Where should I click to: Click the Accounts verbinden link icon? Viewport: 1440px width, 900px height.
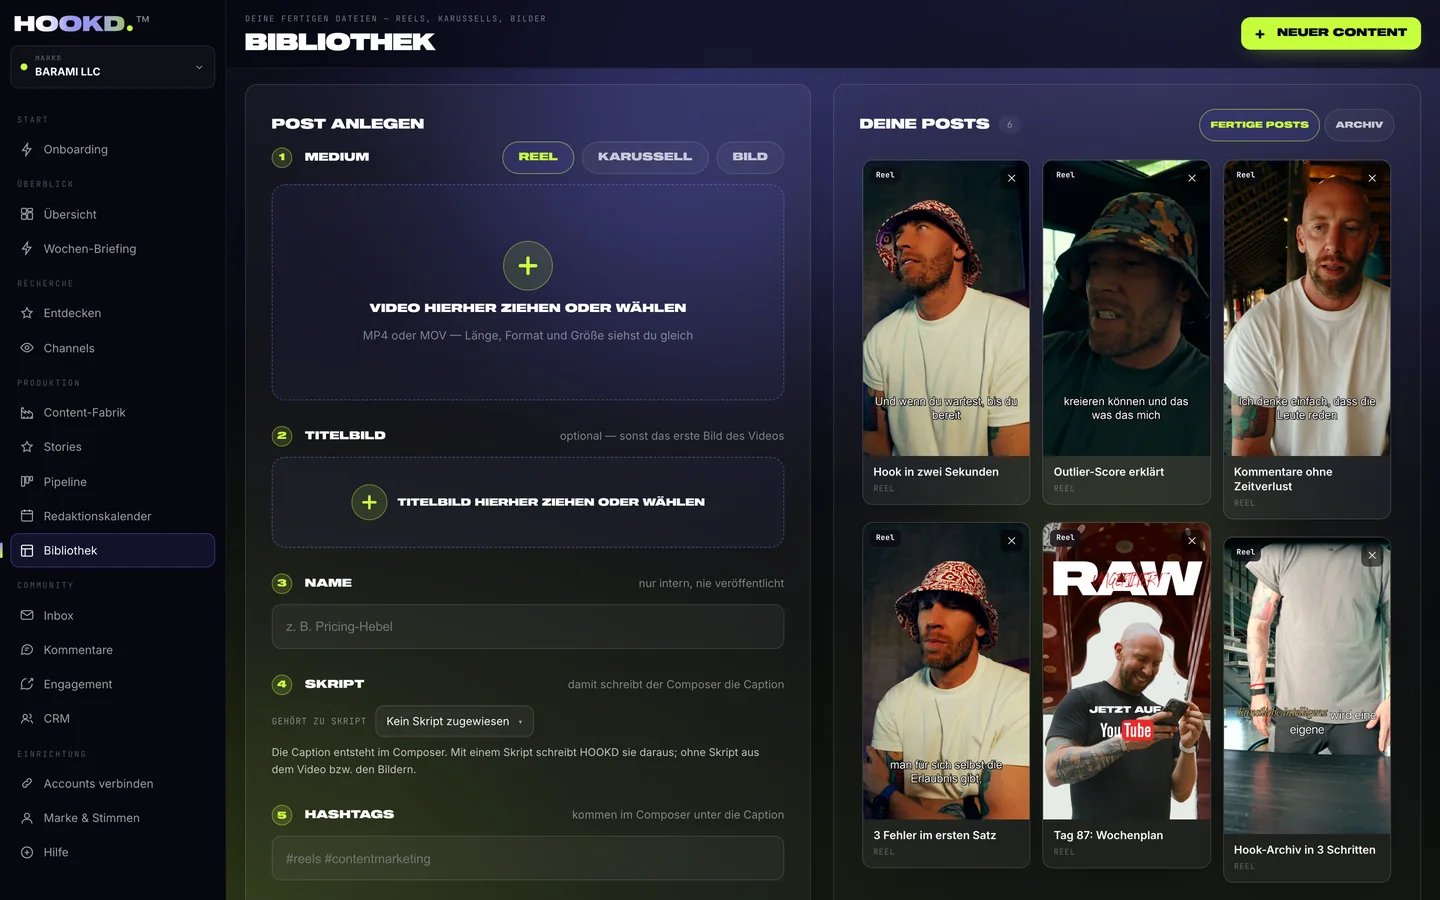[27, 784]
